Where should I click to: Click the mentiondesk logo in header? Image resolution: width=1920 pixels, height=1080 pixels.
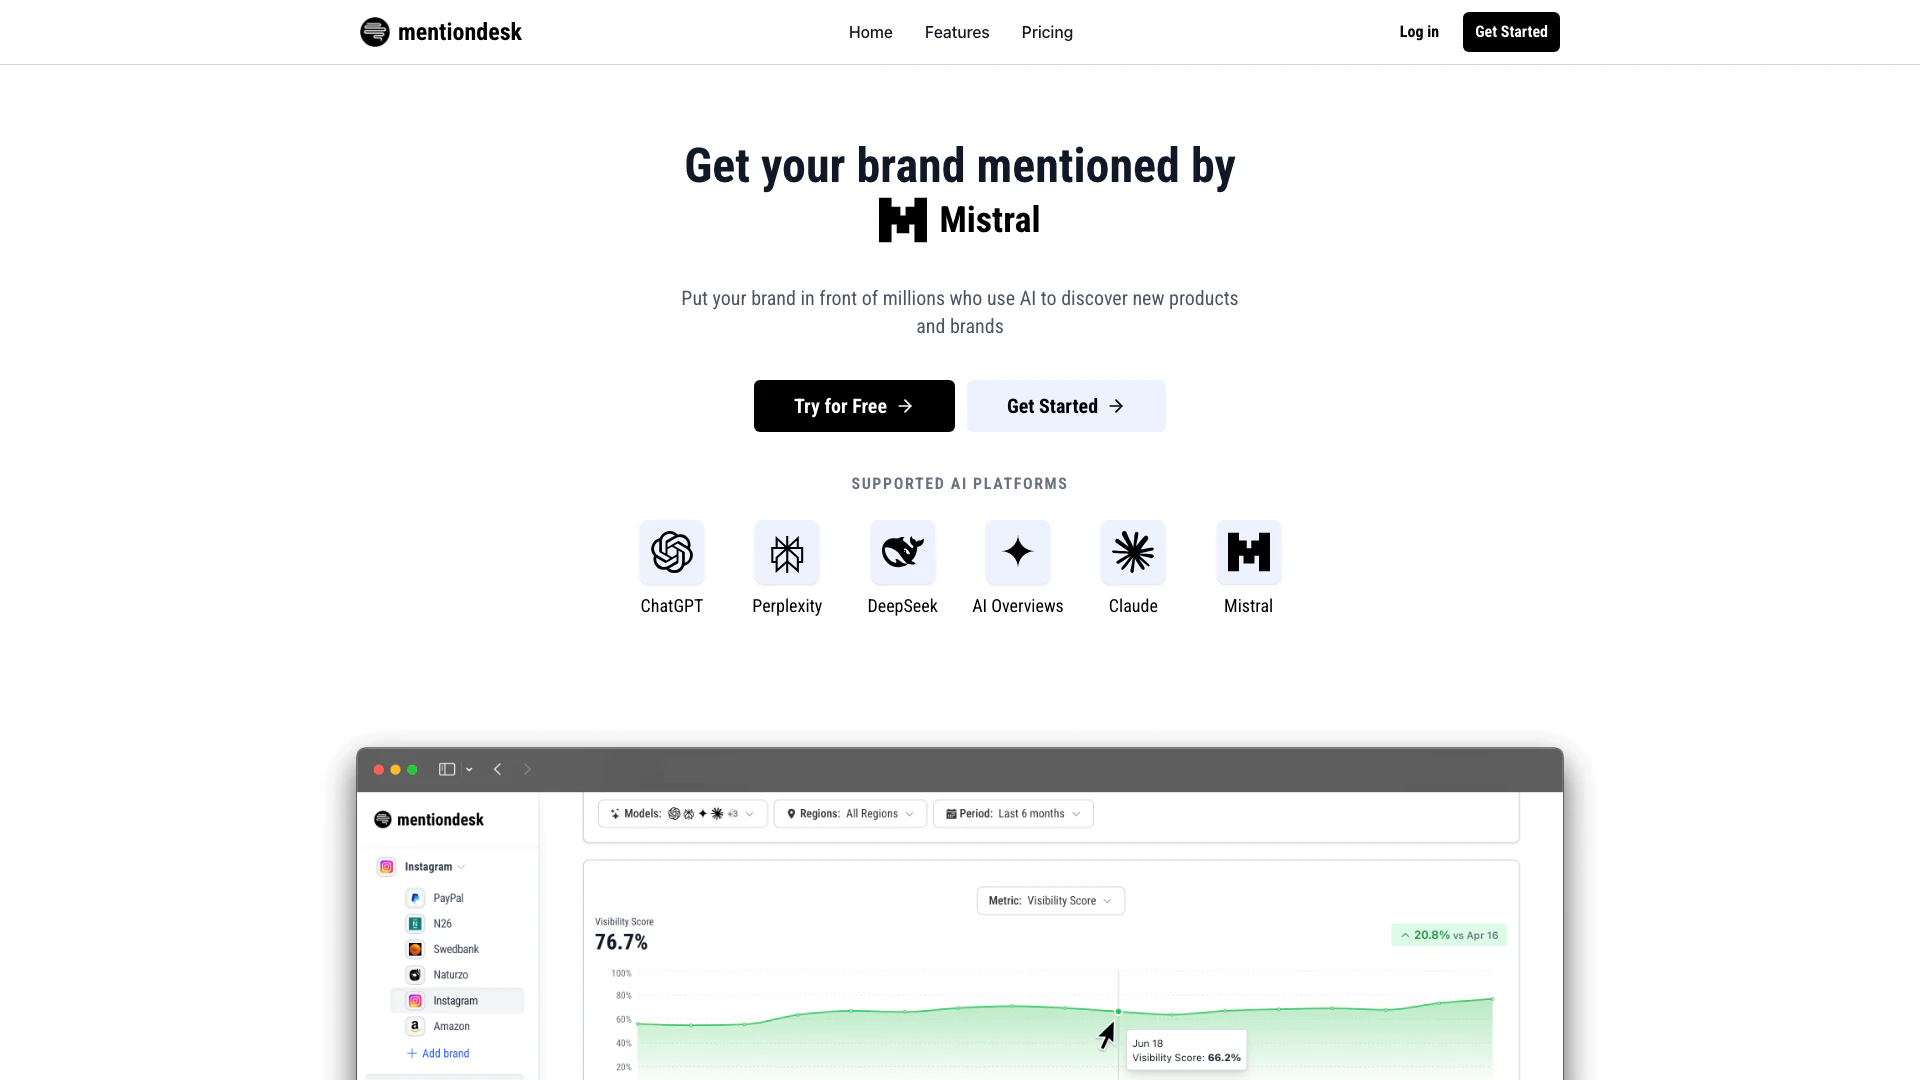(x=441, y=32)
